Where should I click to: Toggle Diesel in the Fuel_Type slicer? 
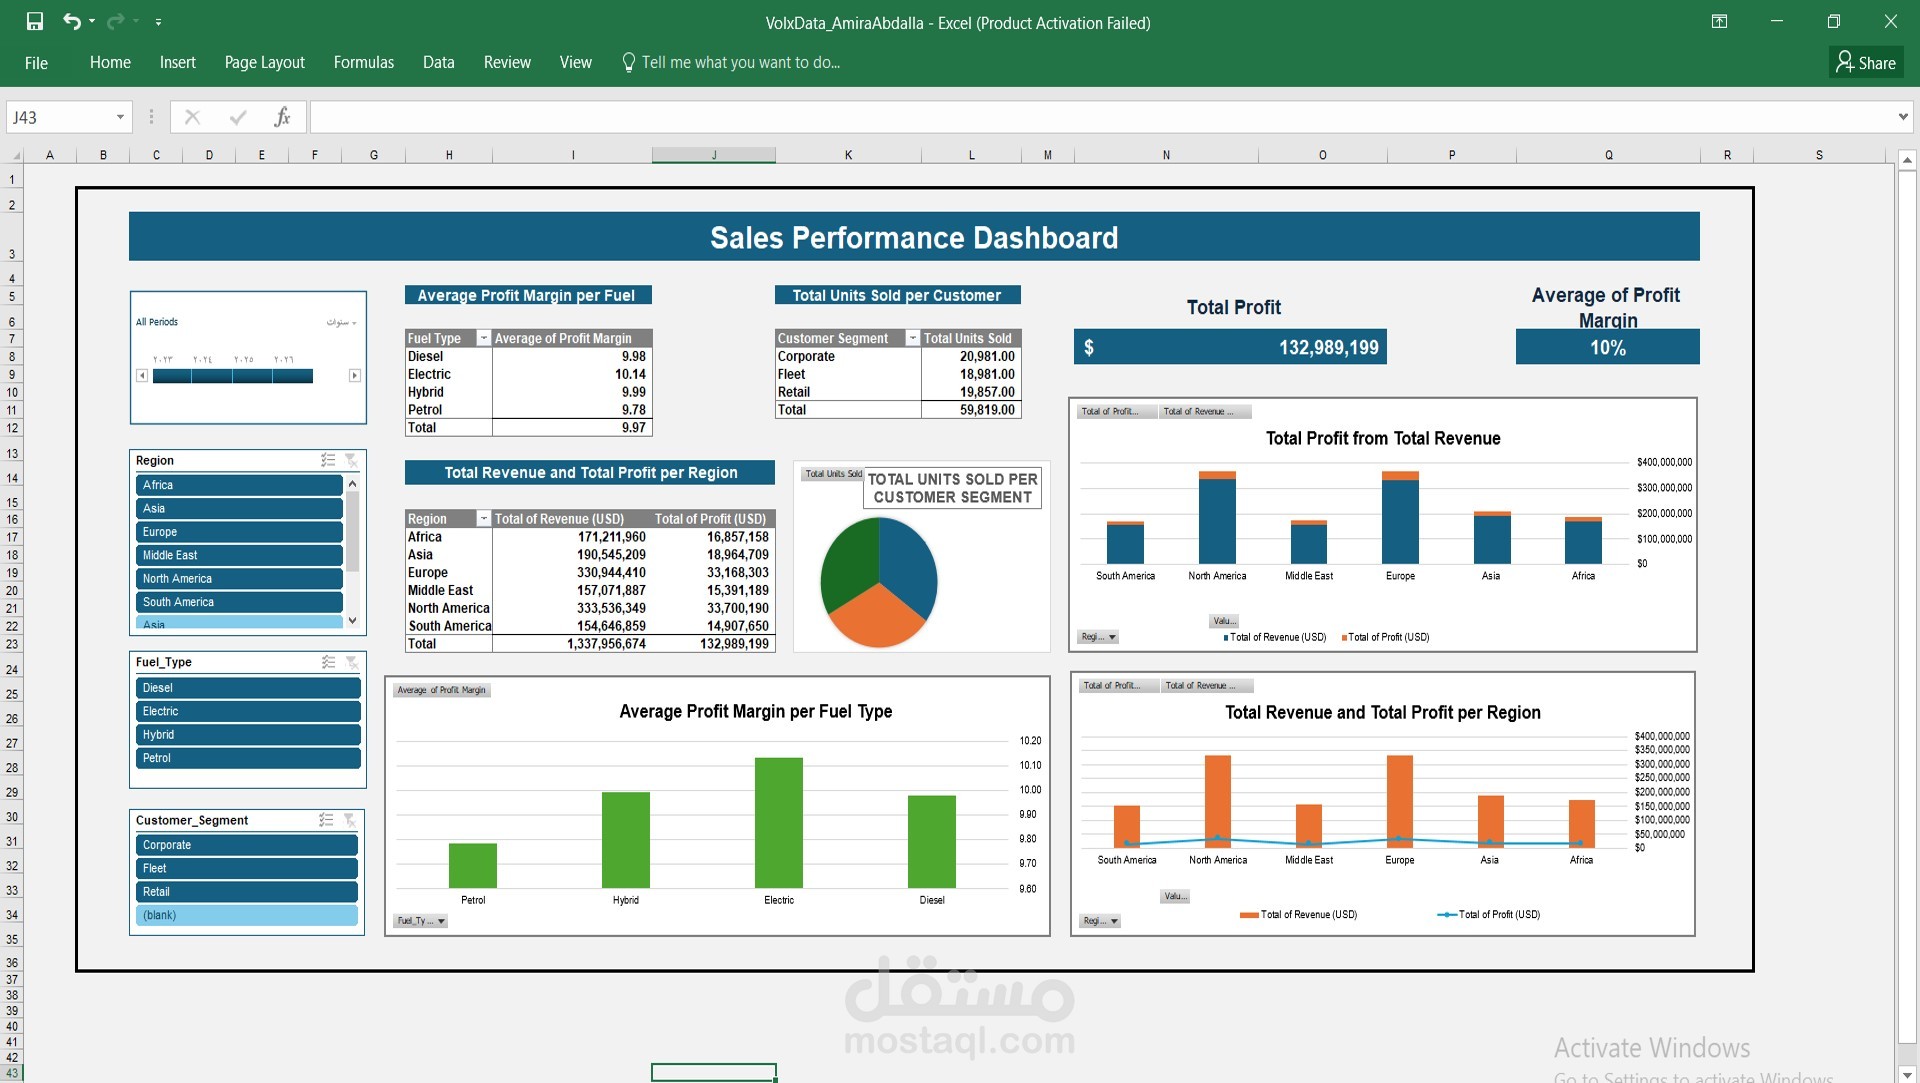point(247,688)
